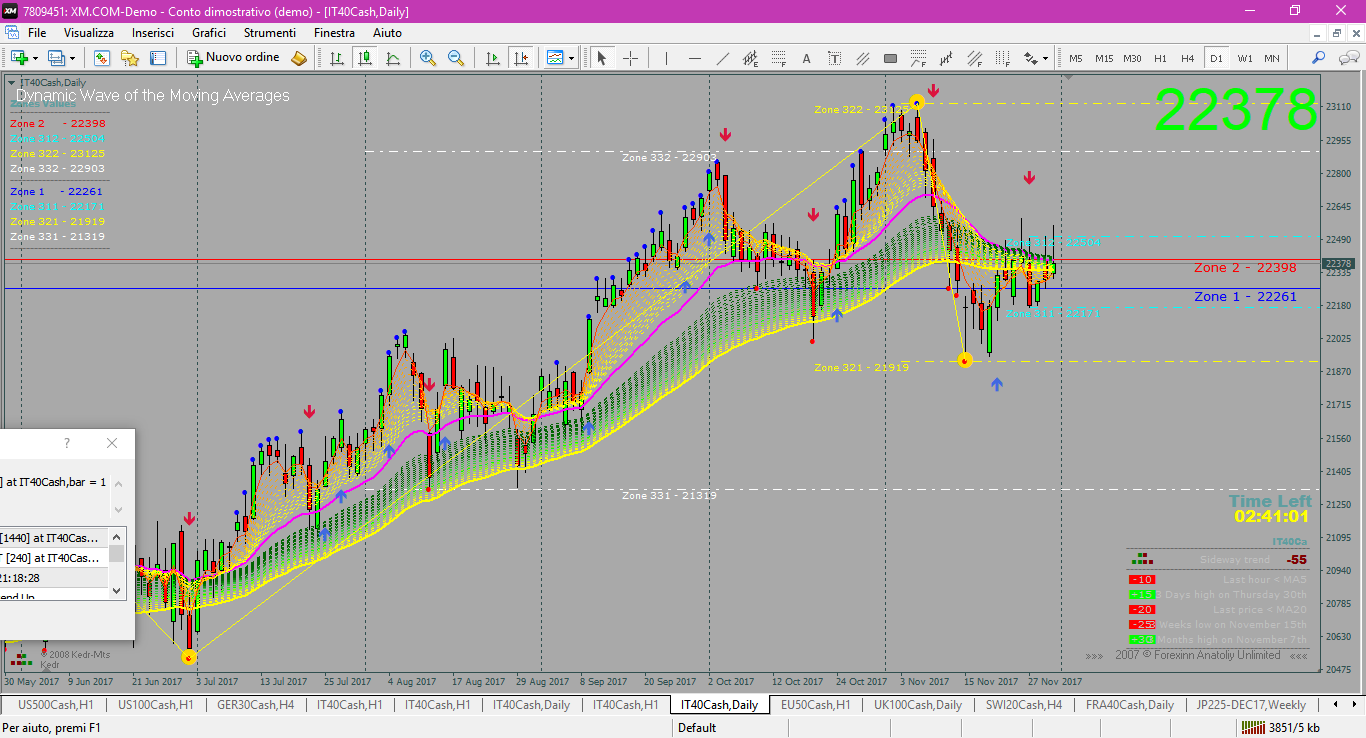Show the Terminal window icon

(x=158, y=58)
